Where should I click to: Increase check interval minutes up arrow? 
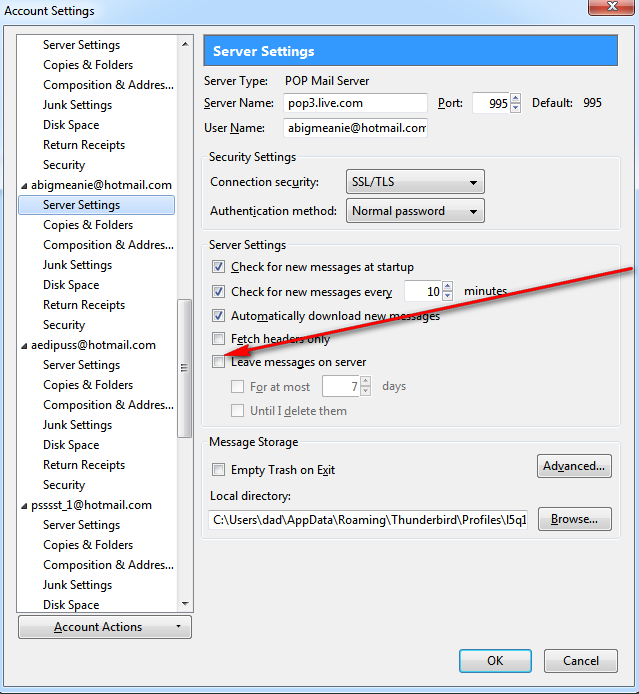coord(447,286)
